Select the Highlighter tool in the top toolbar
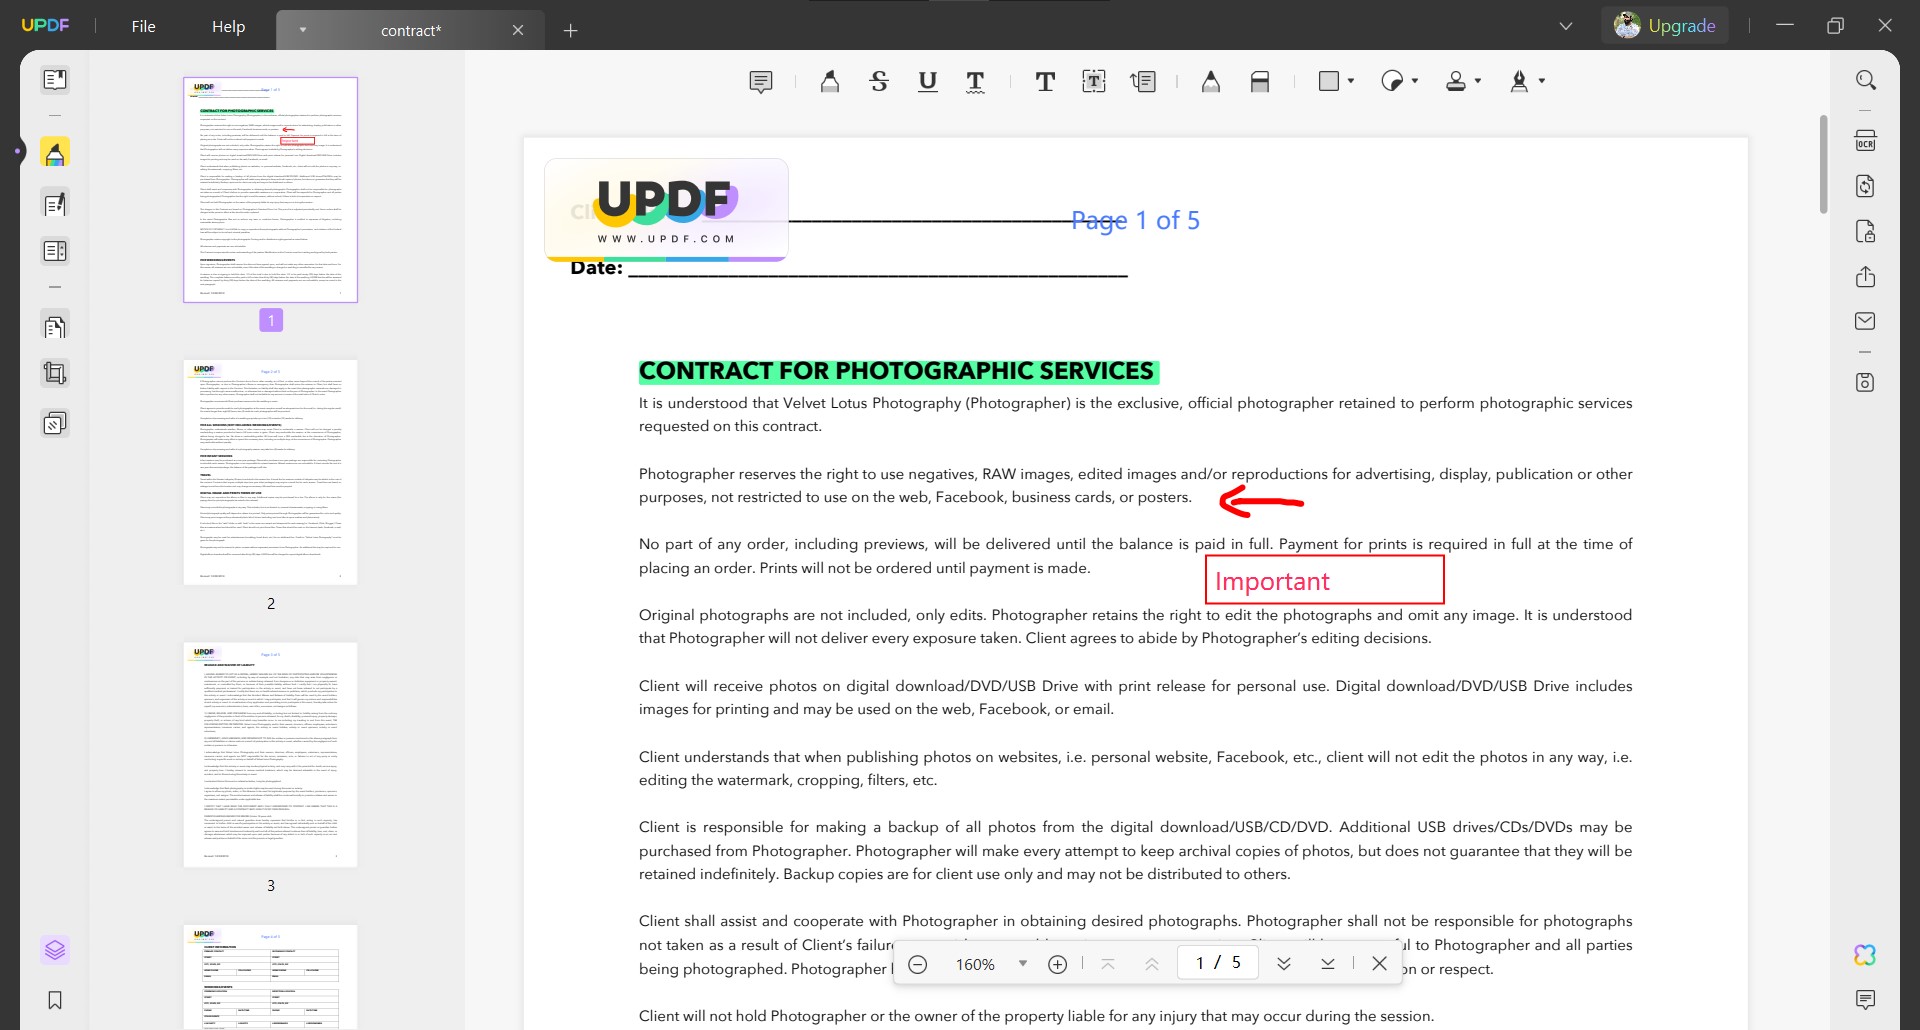Viewport: 1920px width, 1030px height. click(830, 81)
